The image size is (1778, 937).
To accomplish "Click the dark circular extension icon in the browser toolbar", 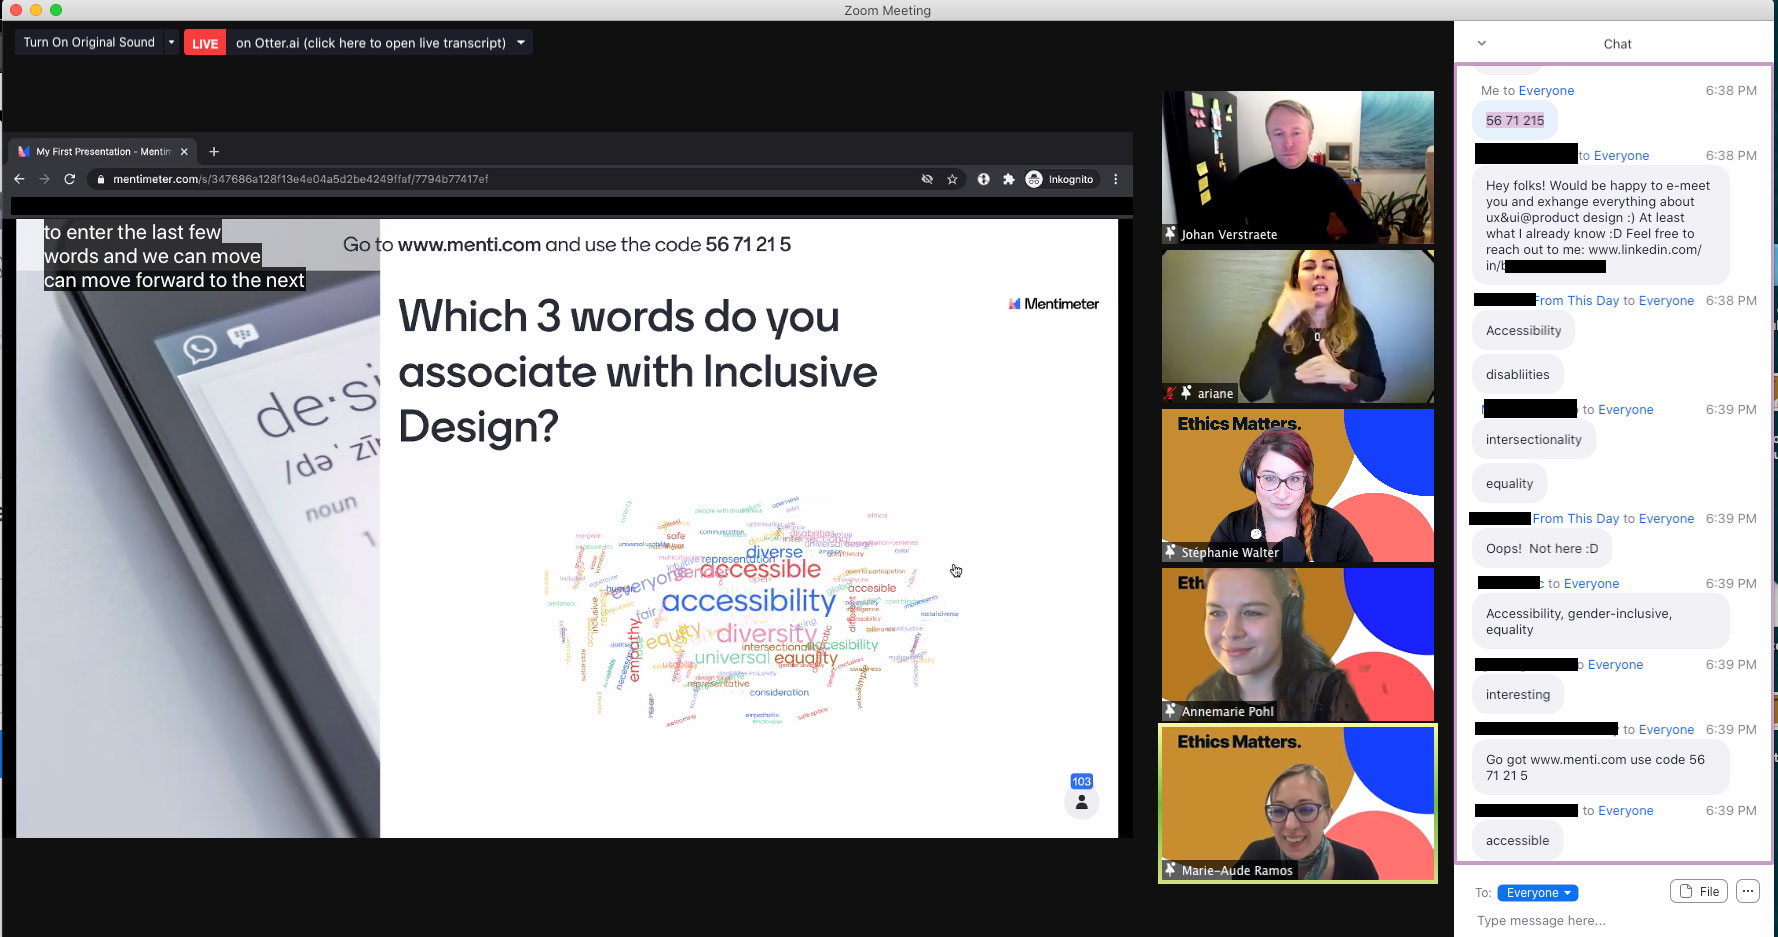I will tap(984, 179).
